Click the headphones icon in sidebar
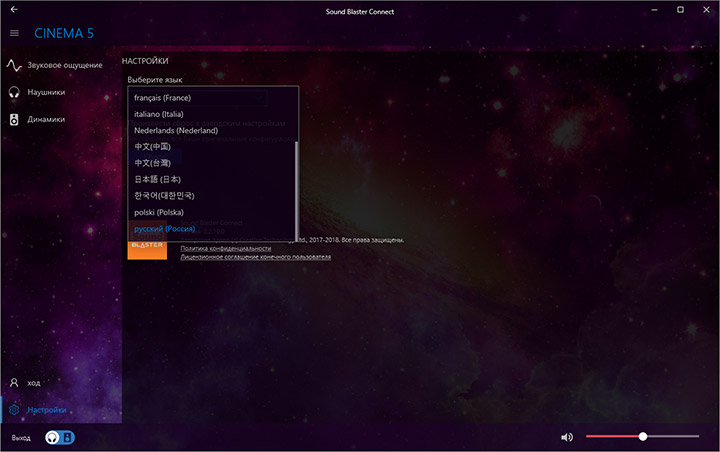 [14, 92]
